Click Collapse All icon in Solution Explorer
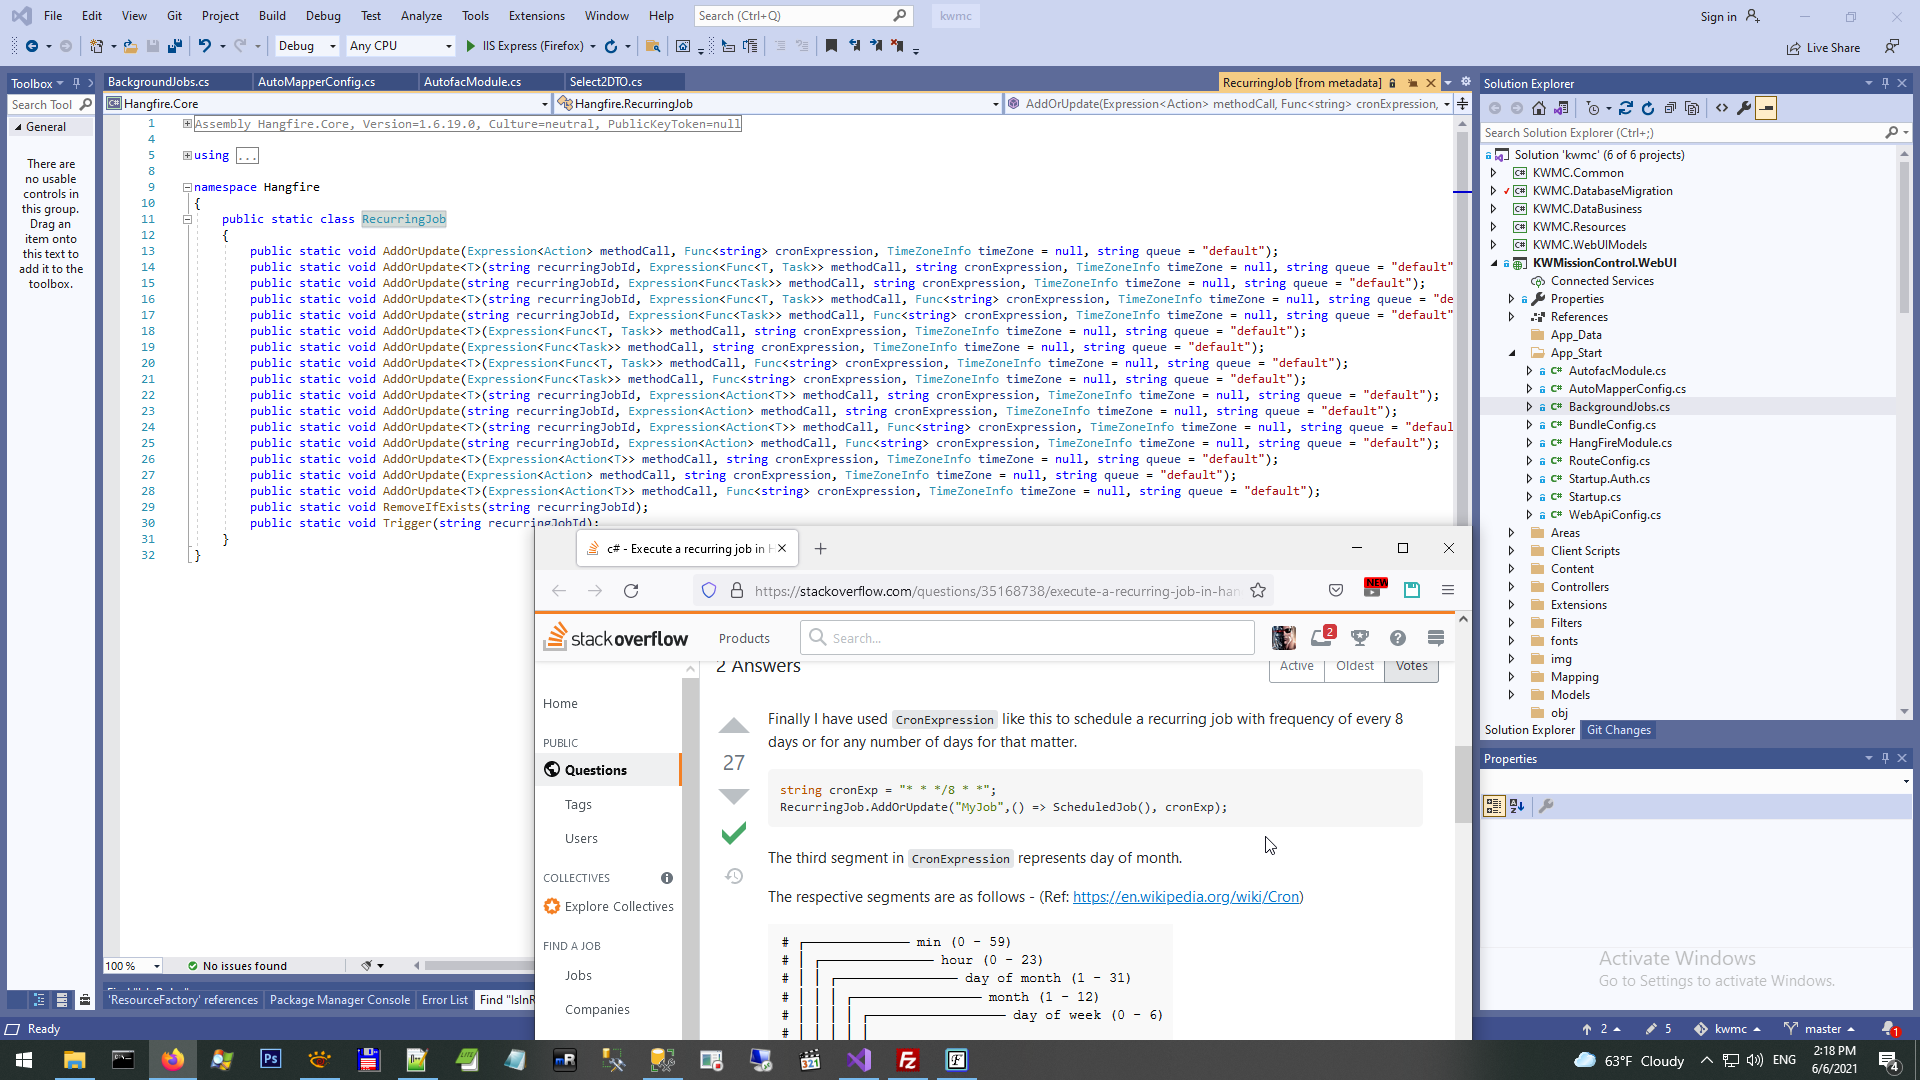 (1670, 108)
